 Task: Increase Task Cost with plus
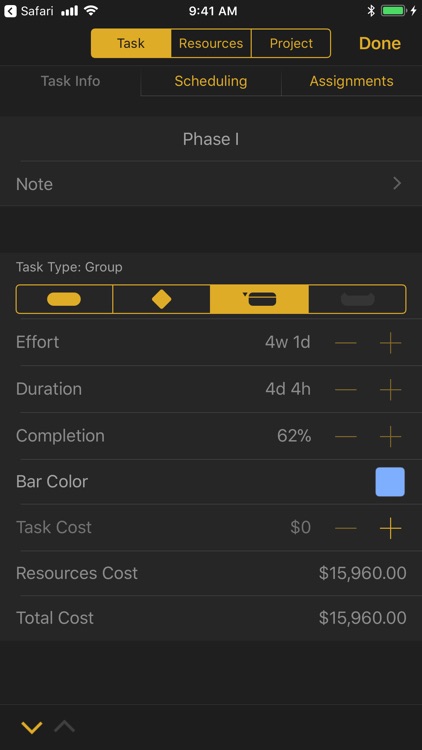(x=390, y=528)
